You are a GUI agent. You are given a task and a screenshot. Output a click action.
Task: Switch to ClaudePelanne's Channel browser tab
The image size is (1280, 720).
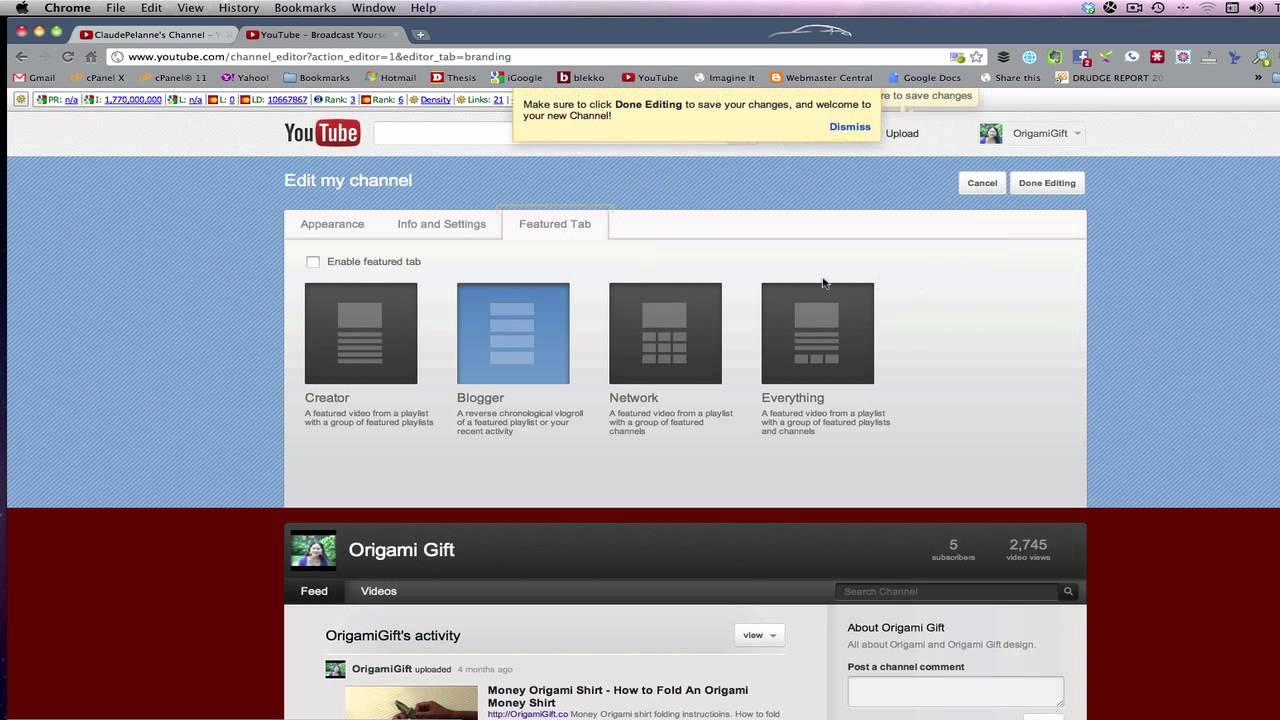point(153,34)
